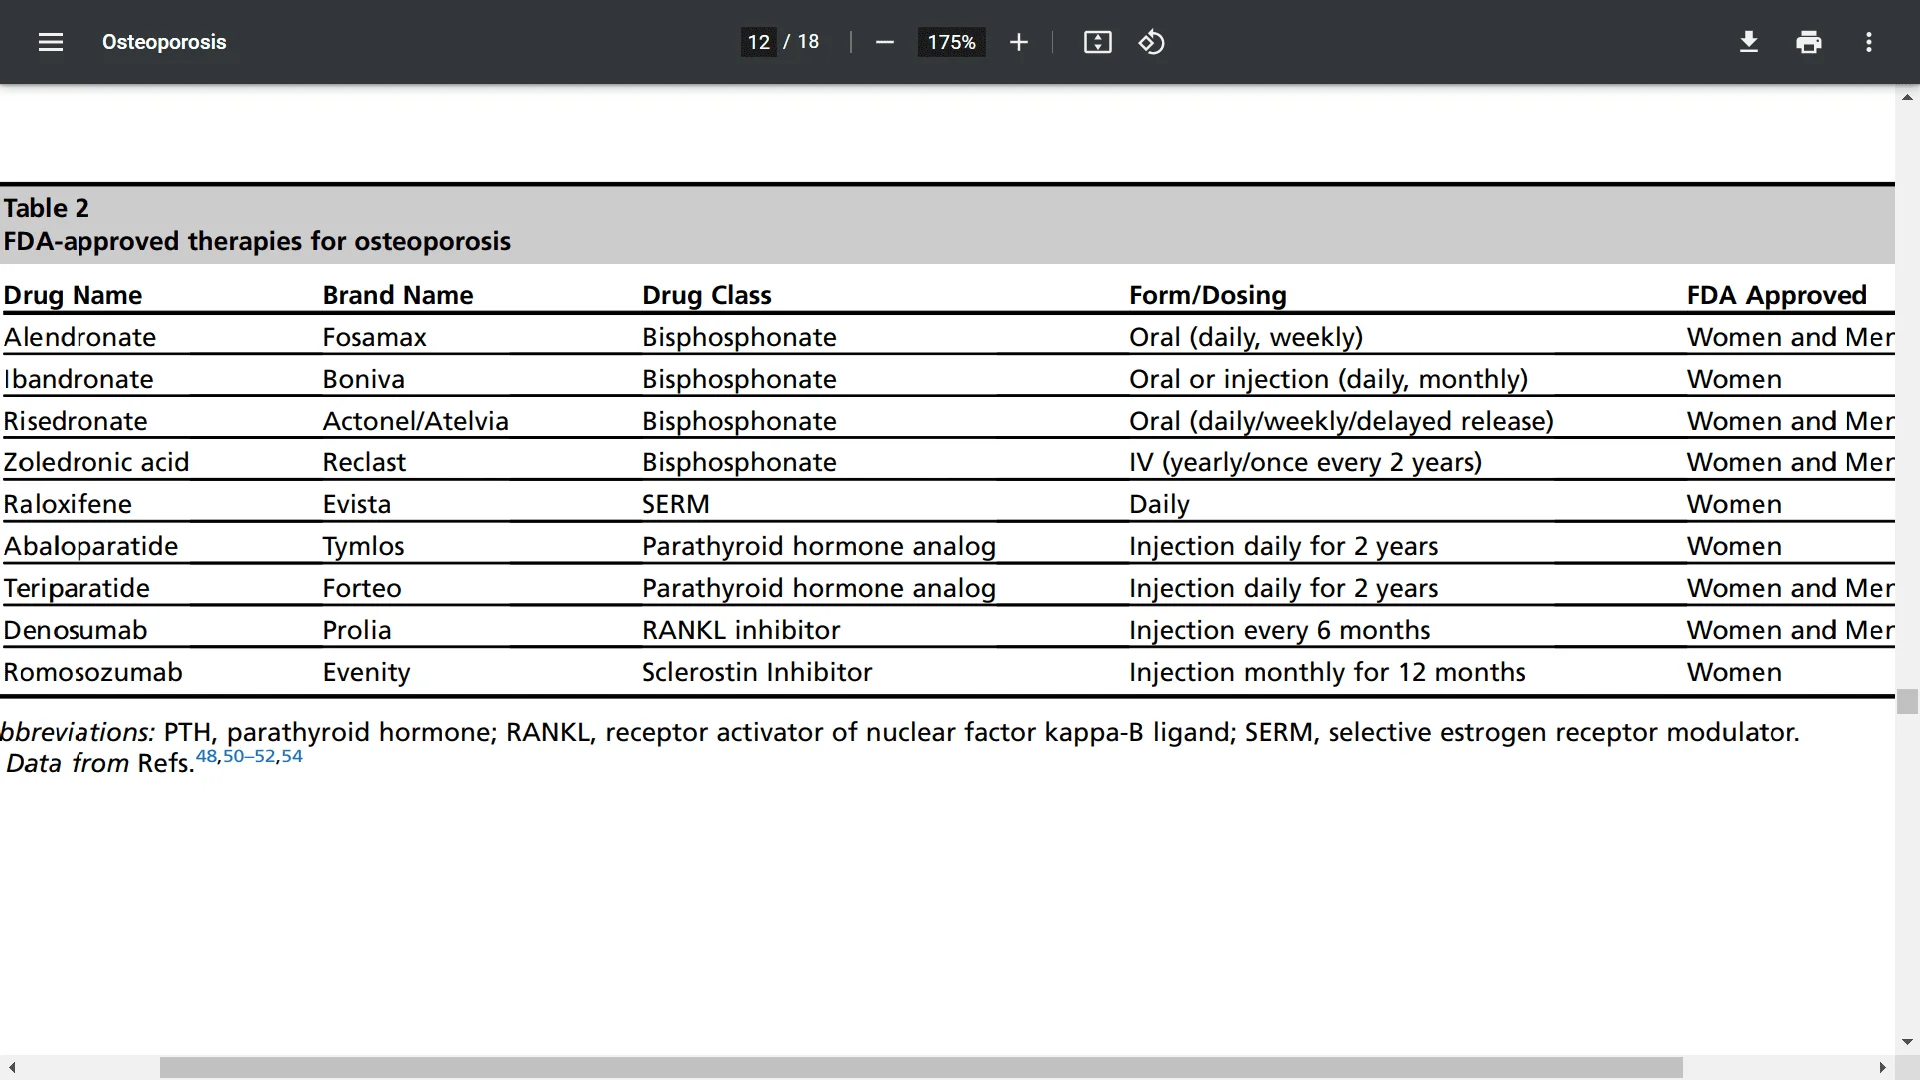Click the 'Zoledronic acid' cell

pyautogui.click(x=96, y=462)
